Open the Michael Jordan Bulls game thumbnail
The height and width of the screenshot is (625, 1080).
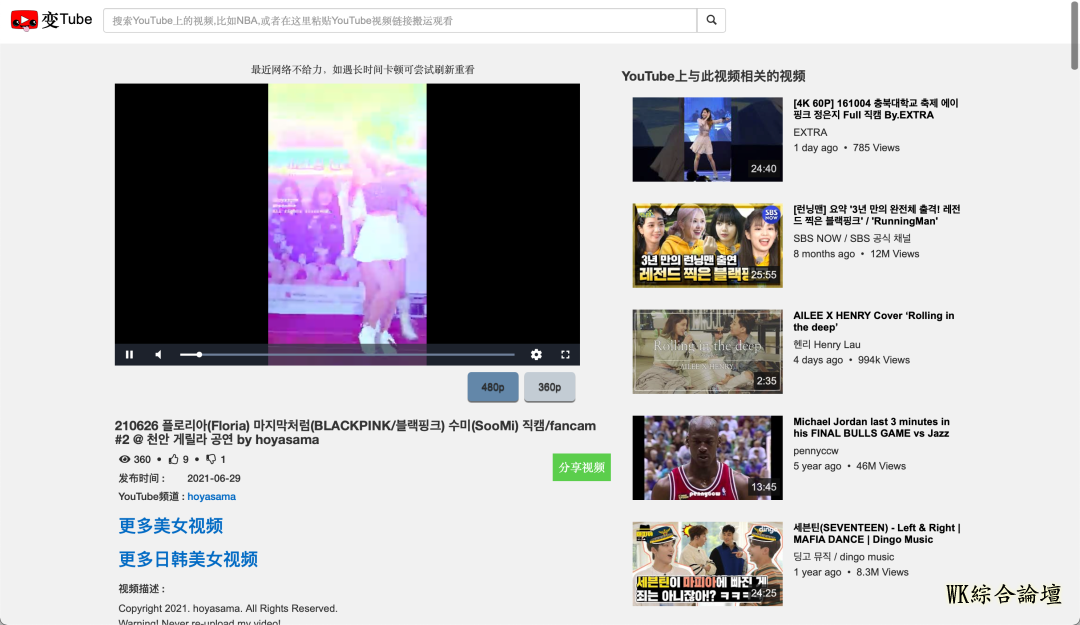pyautogui.click(x=707, y=458)
